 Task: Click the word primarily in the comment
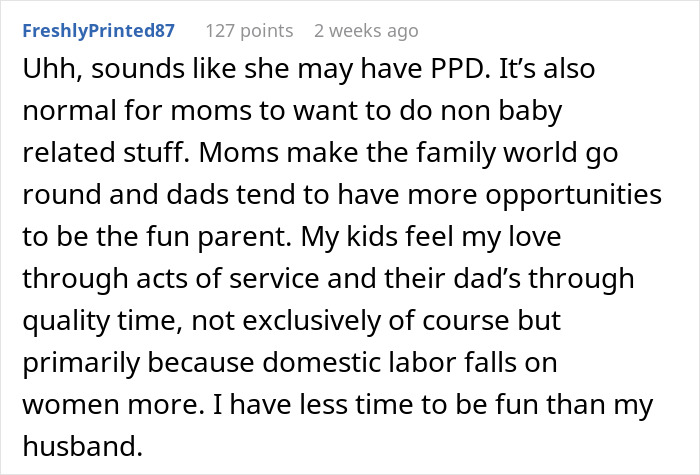coord(81,362)
